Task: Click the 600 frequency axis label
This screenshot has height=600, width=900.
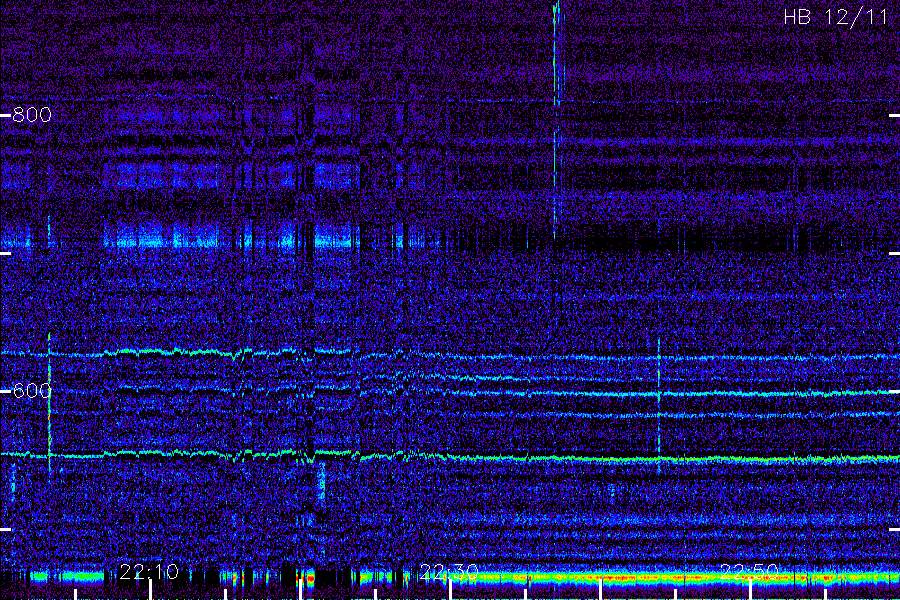Action: pos(32,391)
